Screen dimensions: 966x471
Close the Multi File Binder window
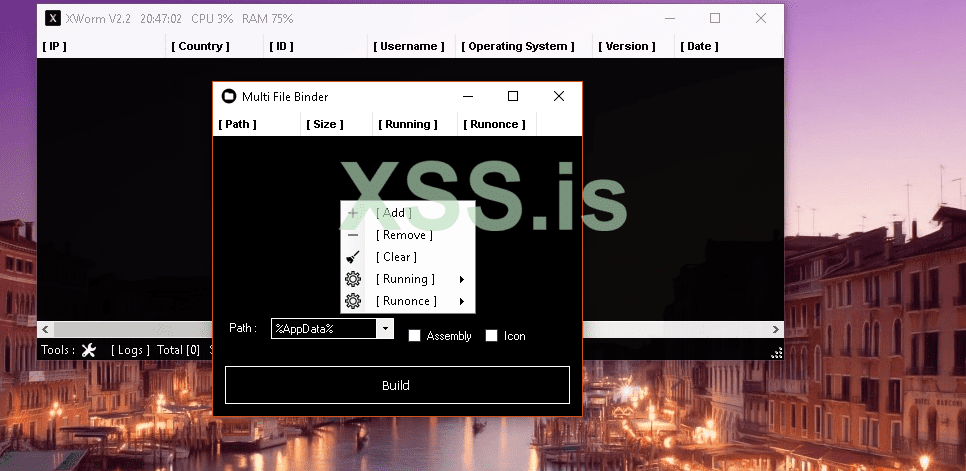tap(559, 96)
